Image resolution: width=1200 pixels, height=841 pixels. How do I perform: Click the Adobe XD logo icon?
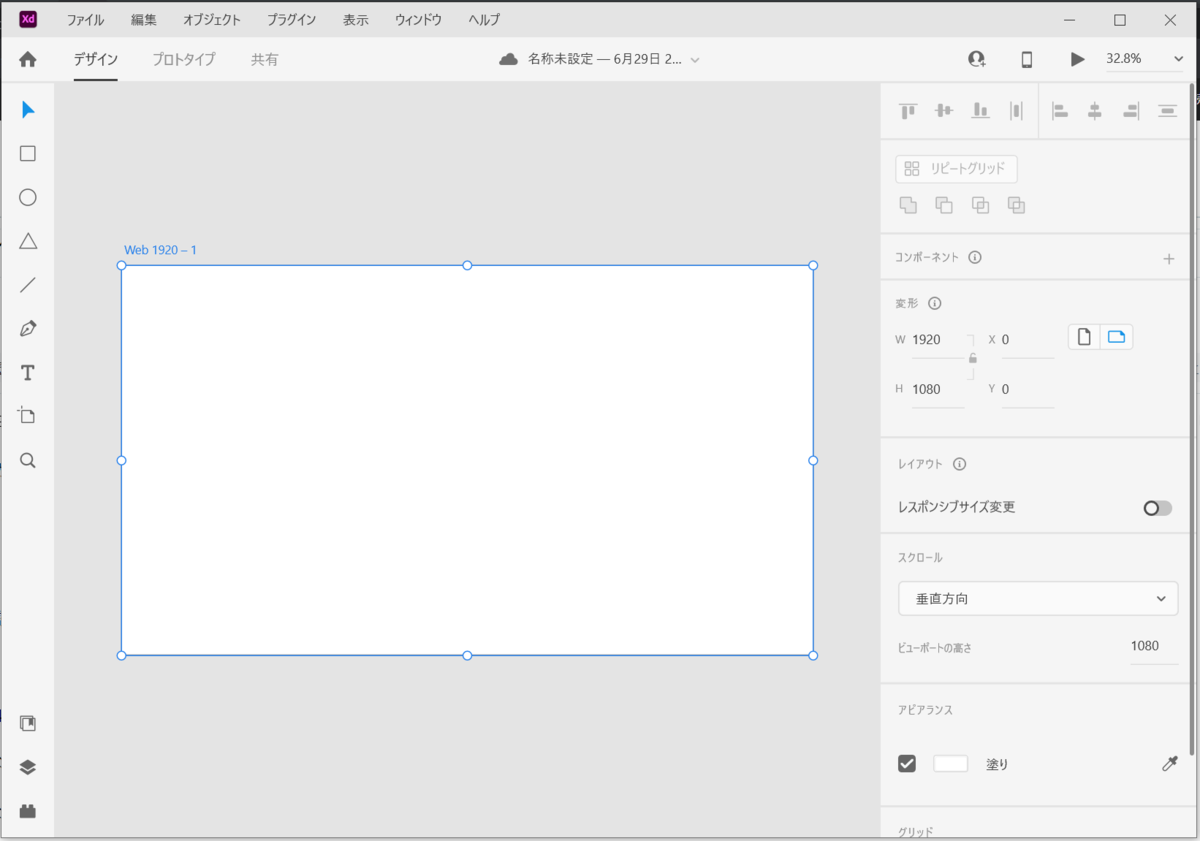pyautogui.click(x=28, y=19)
